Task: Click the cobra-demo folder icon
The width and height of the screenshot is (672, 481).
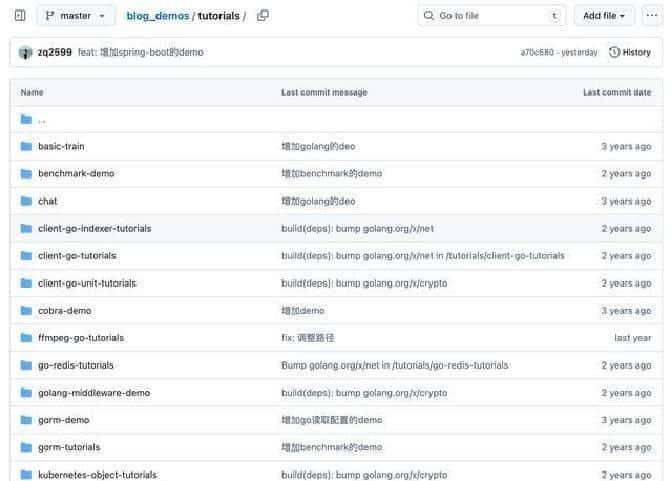Action: [27, 311]
